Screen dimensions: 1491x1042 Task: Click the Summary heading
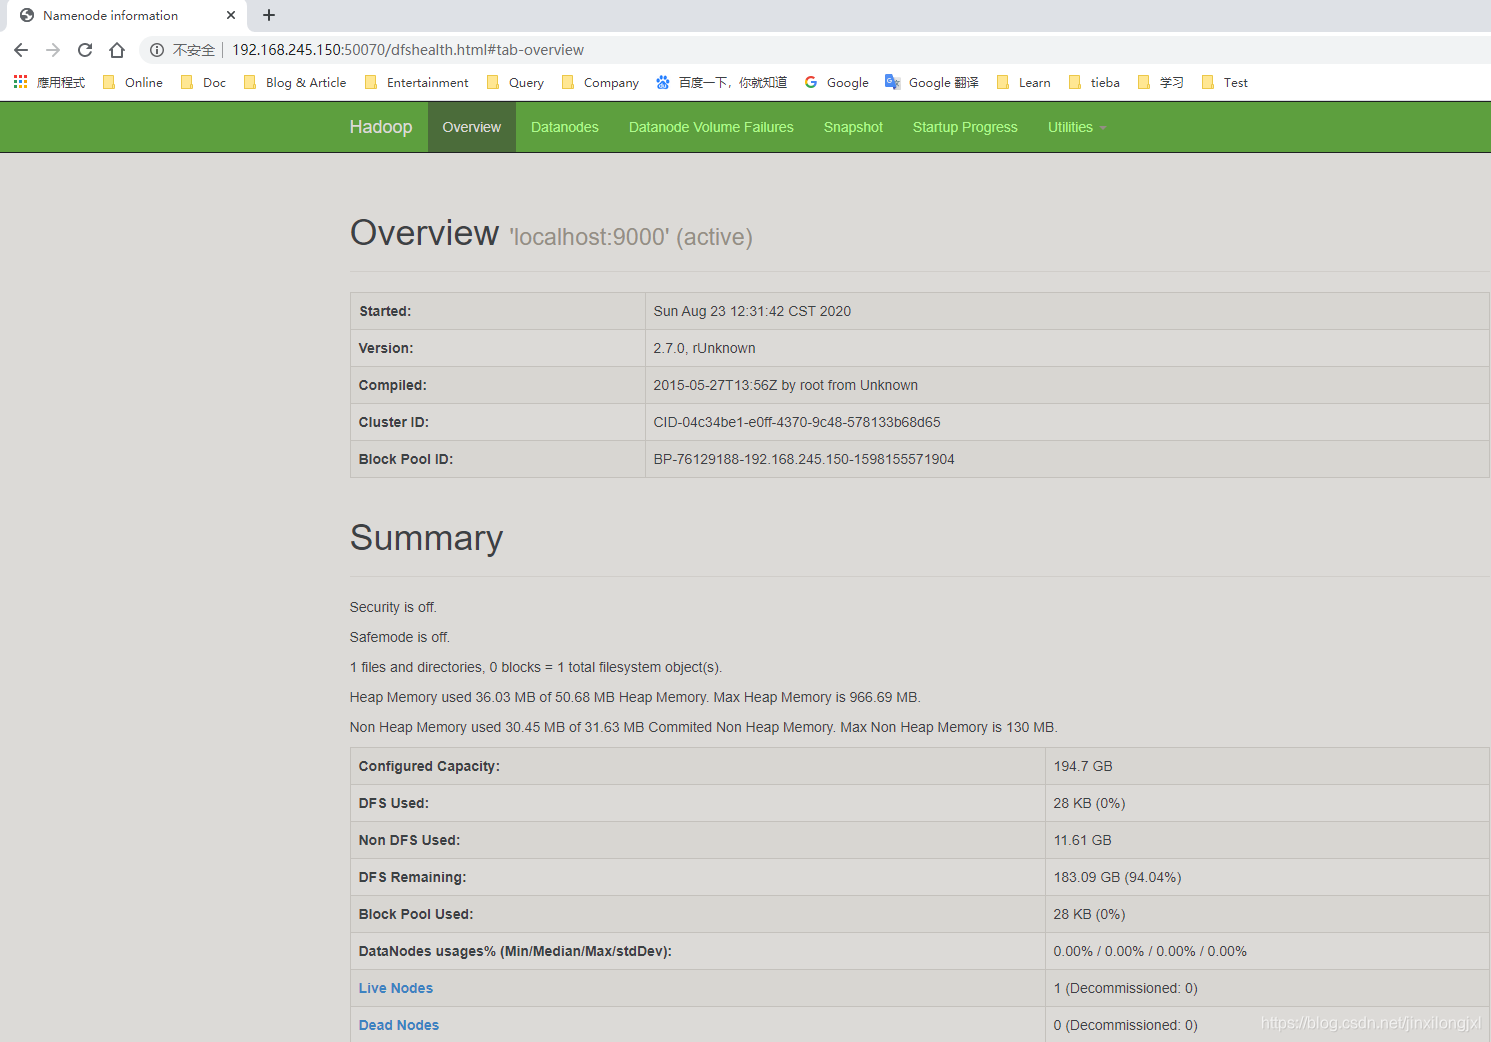point(426,538)
